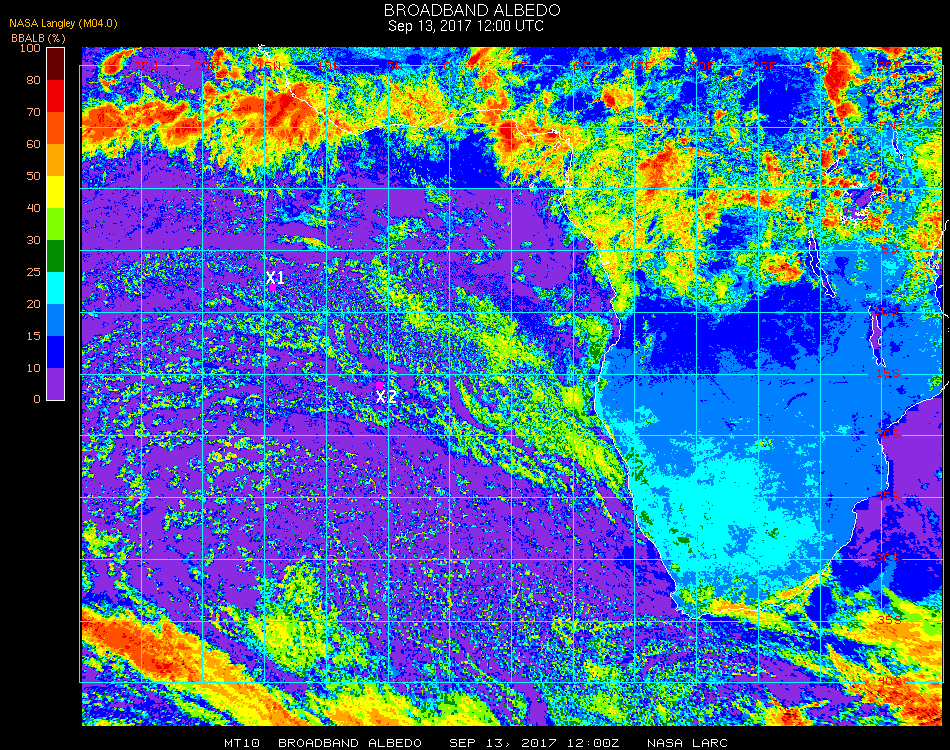Click the colorbar value 100
The width and height of the screenshot is (950, 750).
30,48
